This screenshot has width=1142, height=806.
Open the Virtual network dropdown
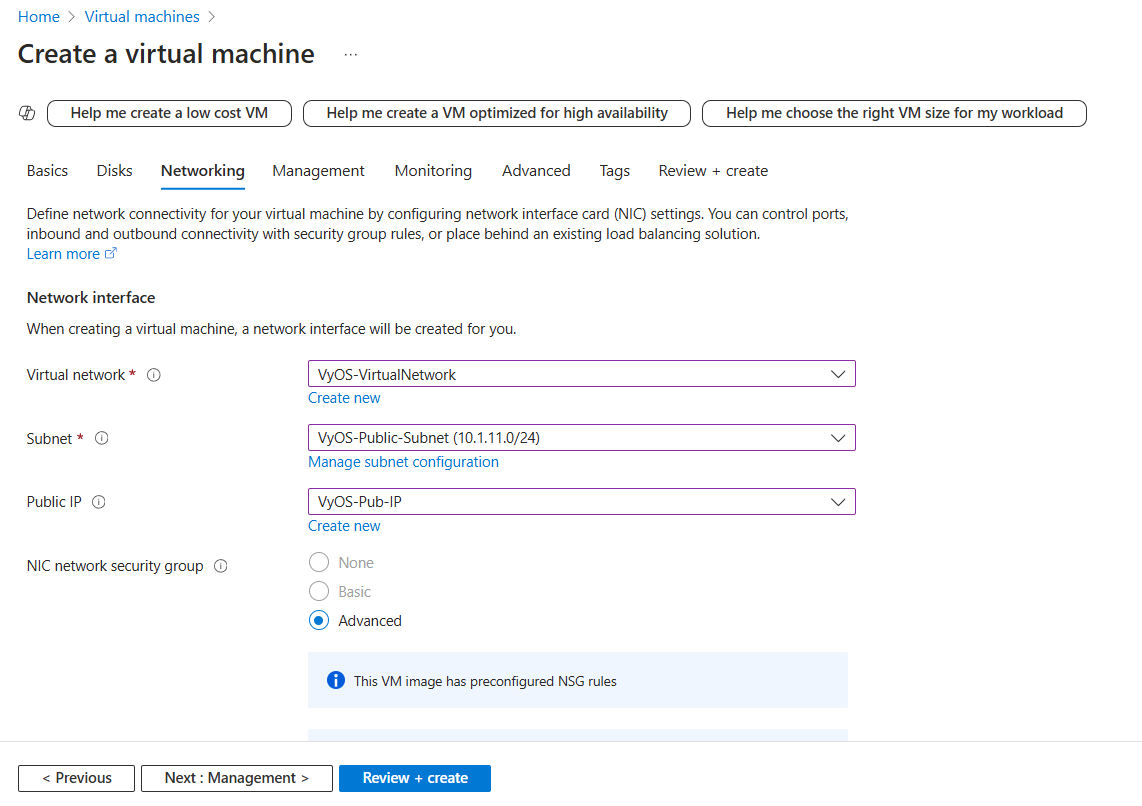tap(838, 373)
